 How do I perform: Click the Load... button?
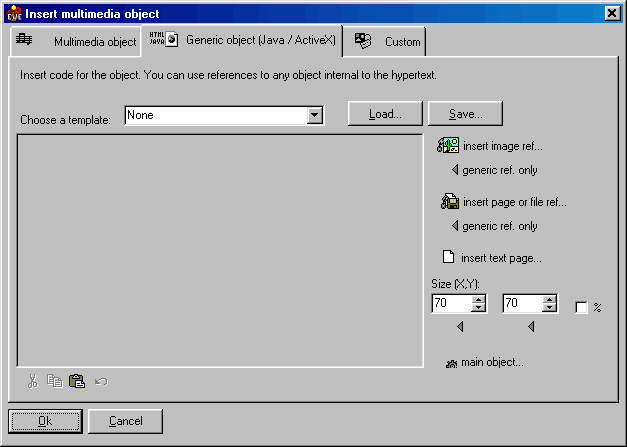click(x=385, y=114)
